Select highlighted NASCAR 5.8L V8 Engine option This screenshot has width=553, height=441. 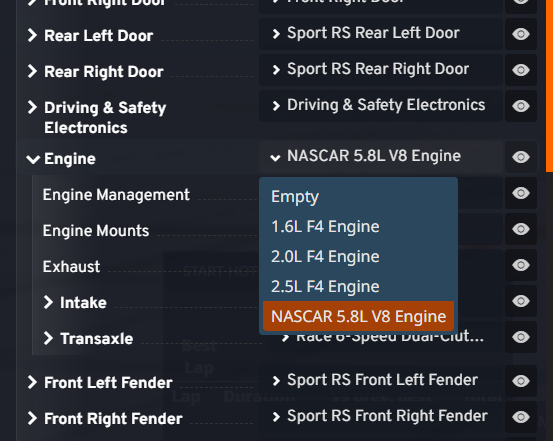point(358,316)
